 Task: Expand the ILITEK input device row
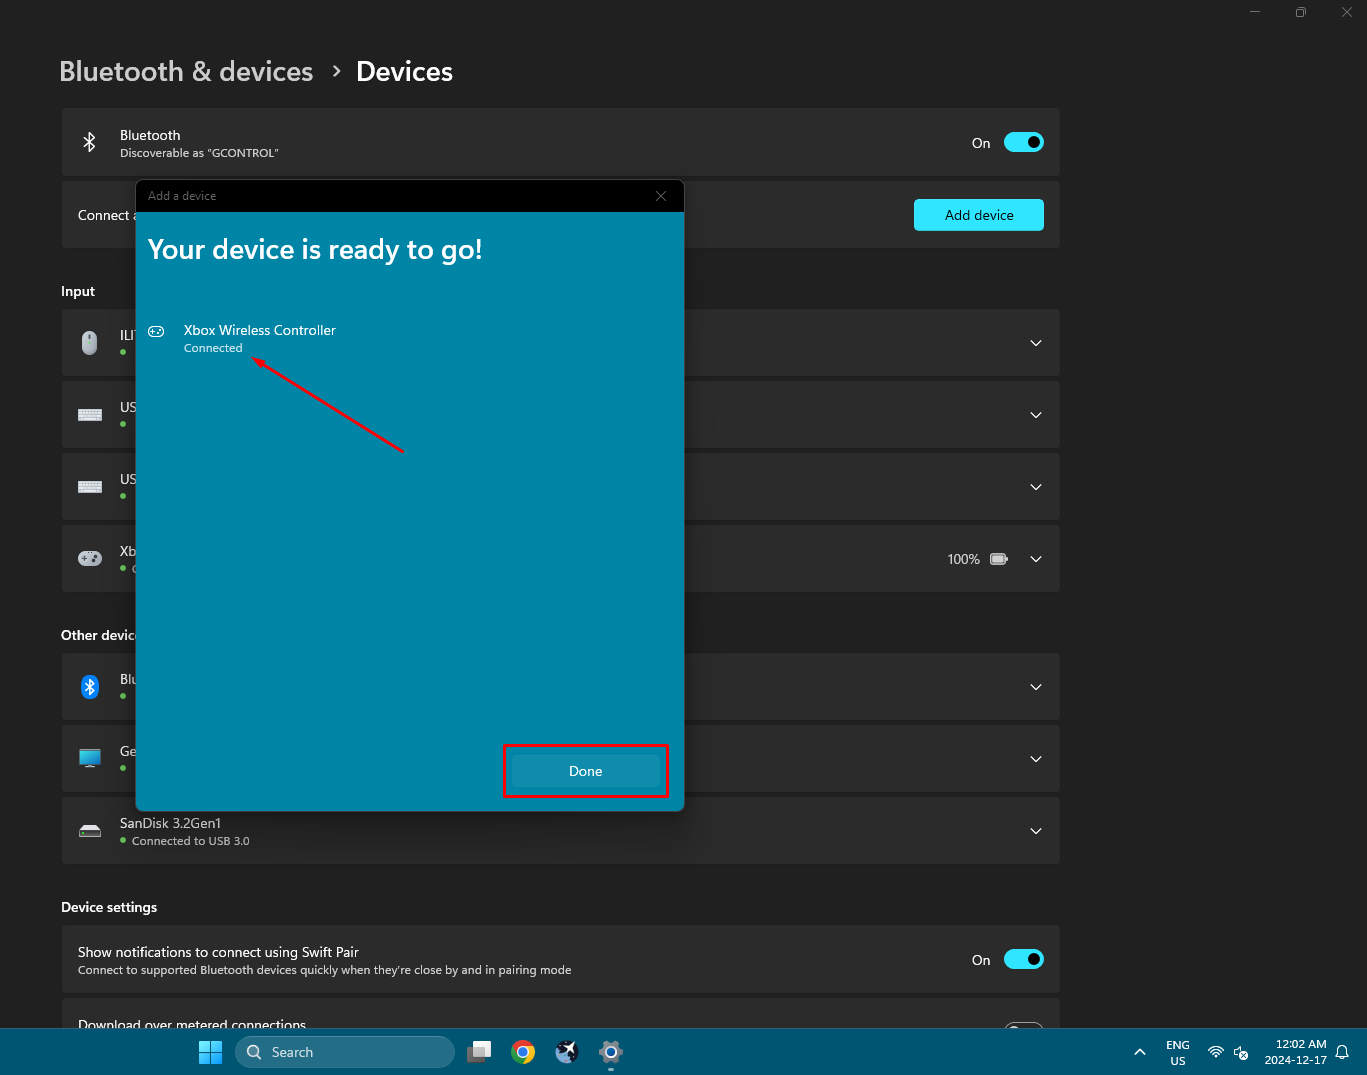(x=1035, y=342)
